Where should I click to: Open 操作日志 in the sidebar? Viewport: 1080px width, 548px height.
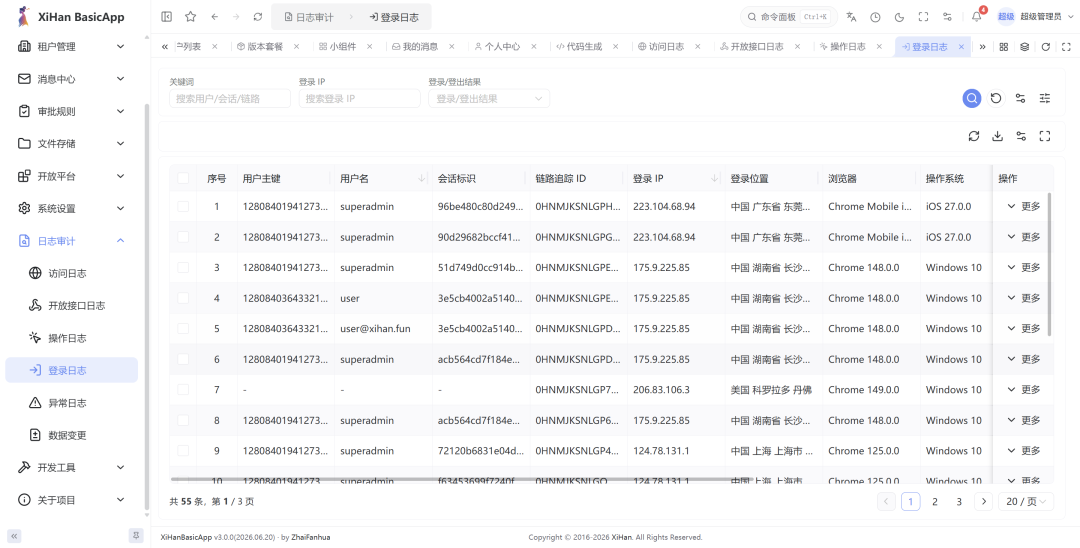pos(72,337)
